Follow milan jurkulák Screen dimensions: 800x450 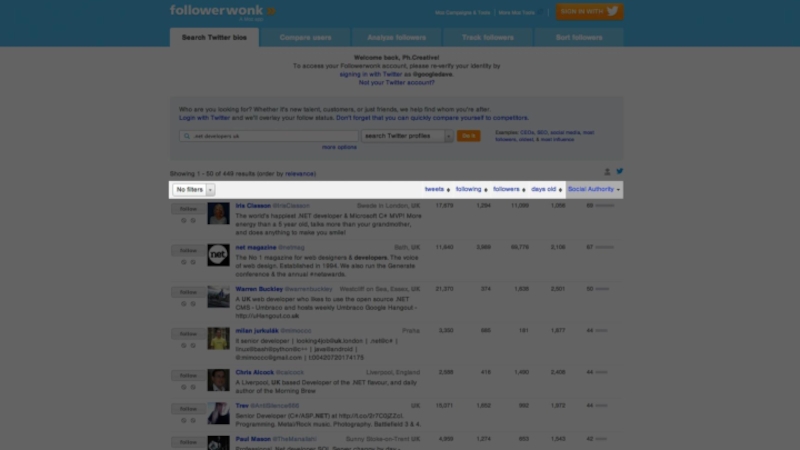click(188, 334)
